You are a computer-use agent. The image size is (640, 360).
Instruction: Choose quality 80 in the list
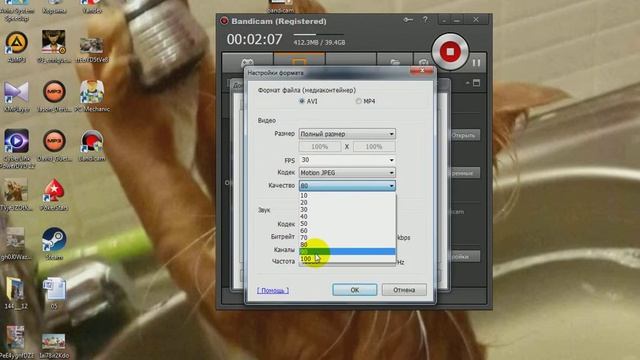click(347, 244)
